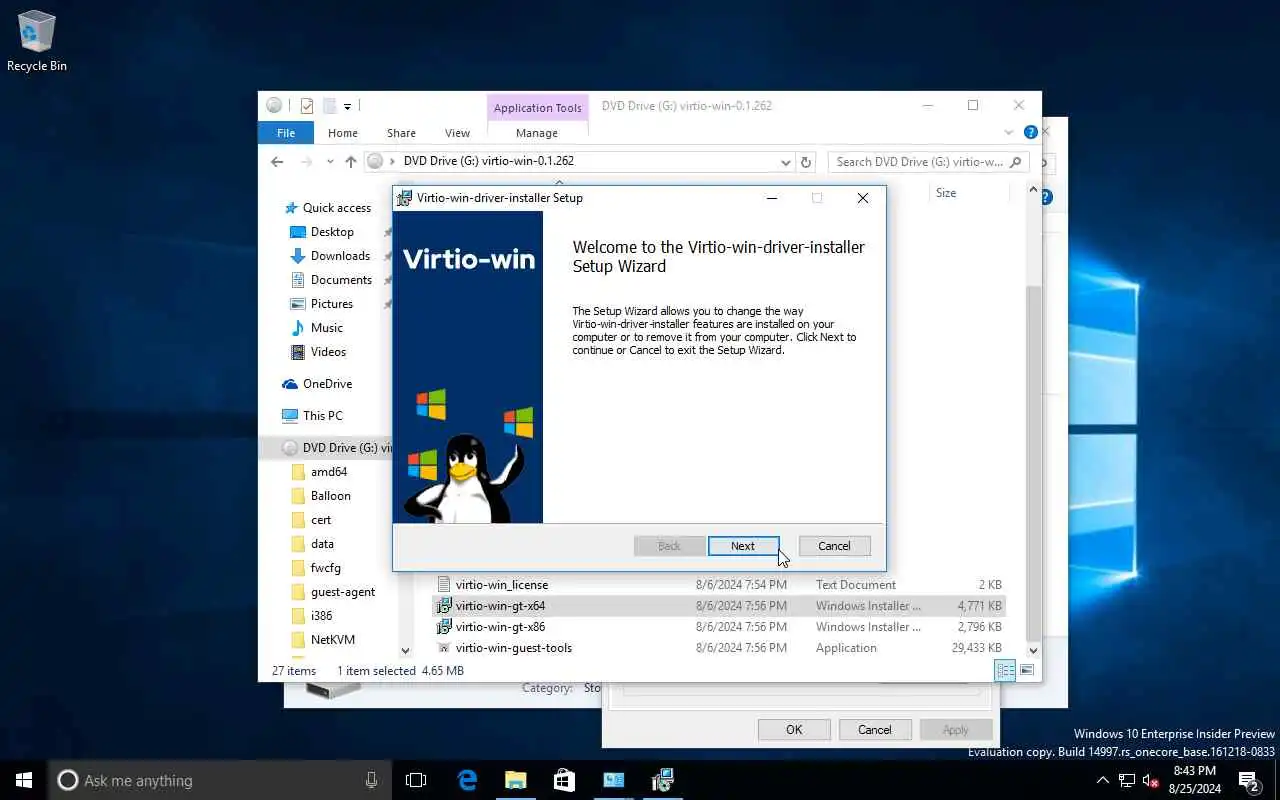Go back with Explorer's back arrow
The height and width of the screenshot is (800, 1280).
277,161
